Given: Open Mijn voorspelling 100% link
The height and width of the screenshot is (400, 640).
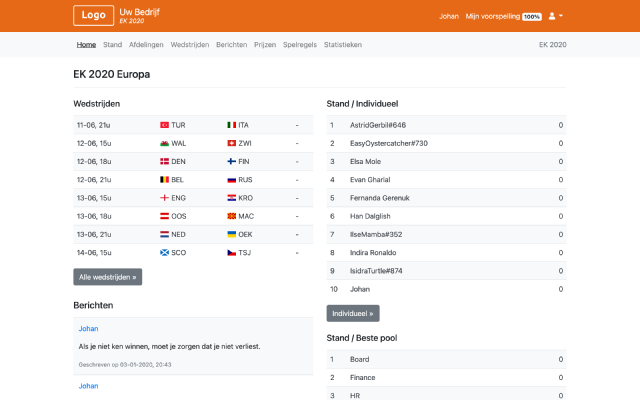Looking at the screenshot, I should (x=504, y=16).
